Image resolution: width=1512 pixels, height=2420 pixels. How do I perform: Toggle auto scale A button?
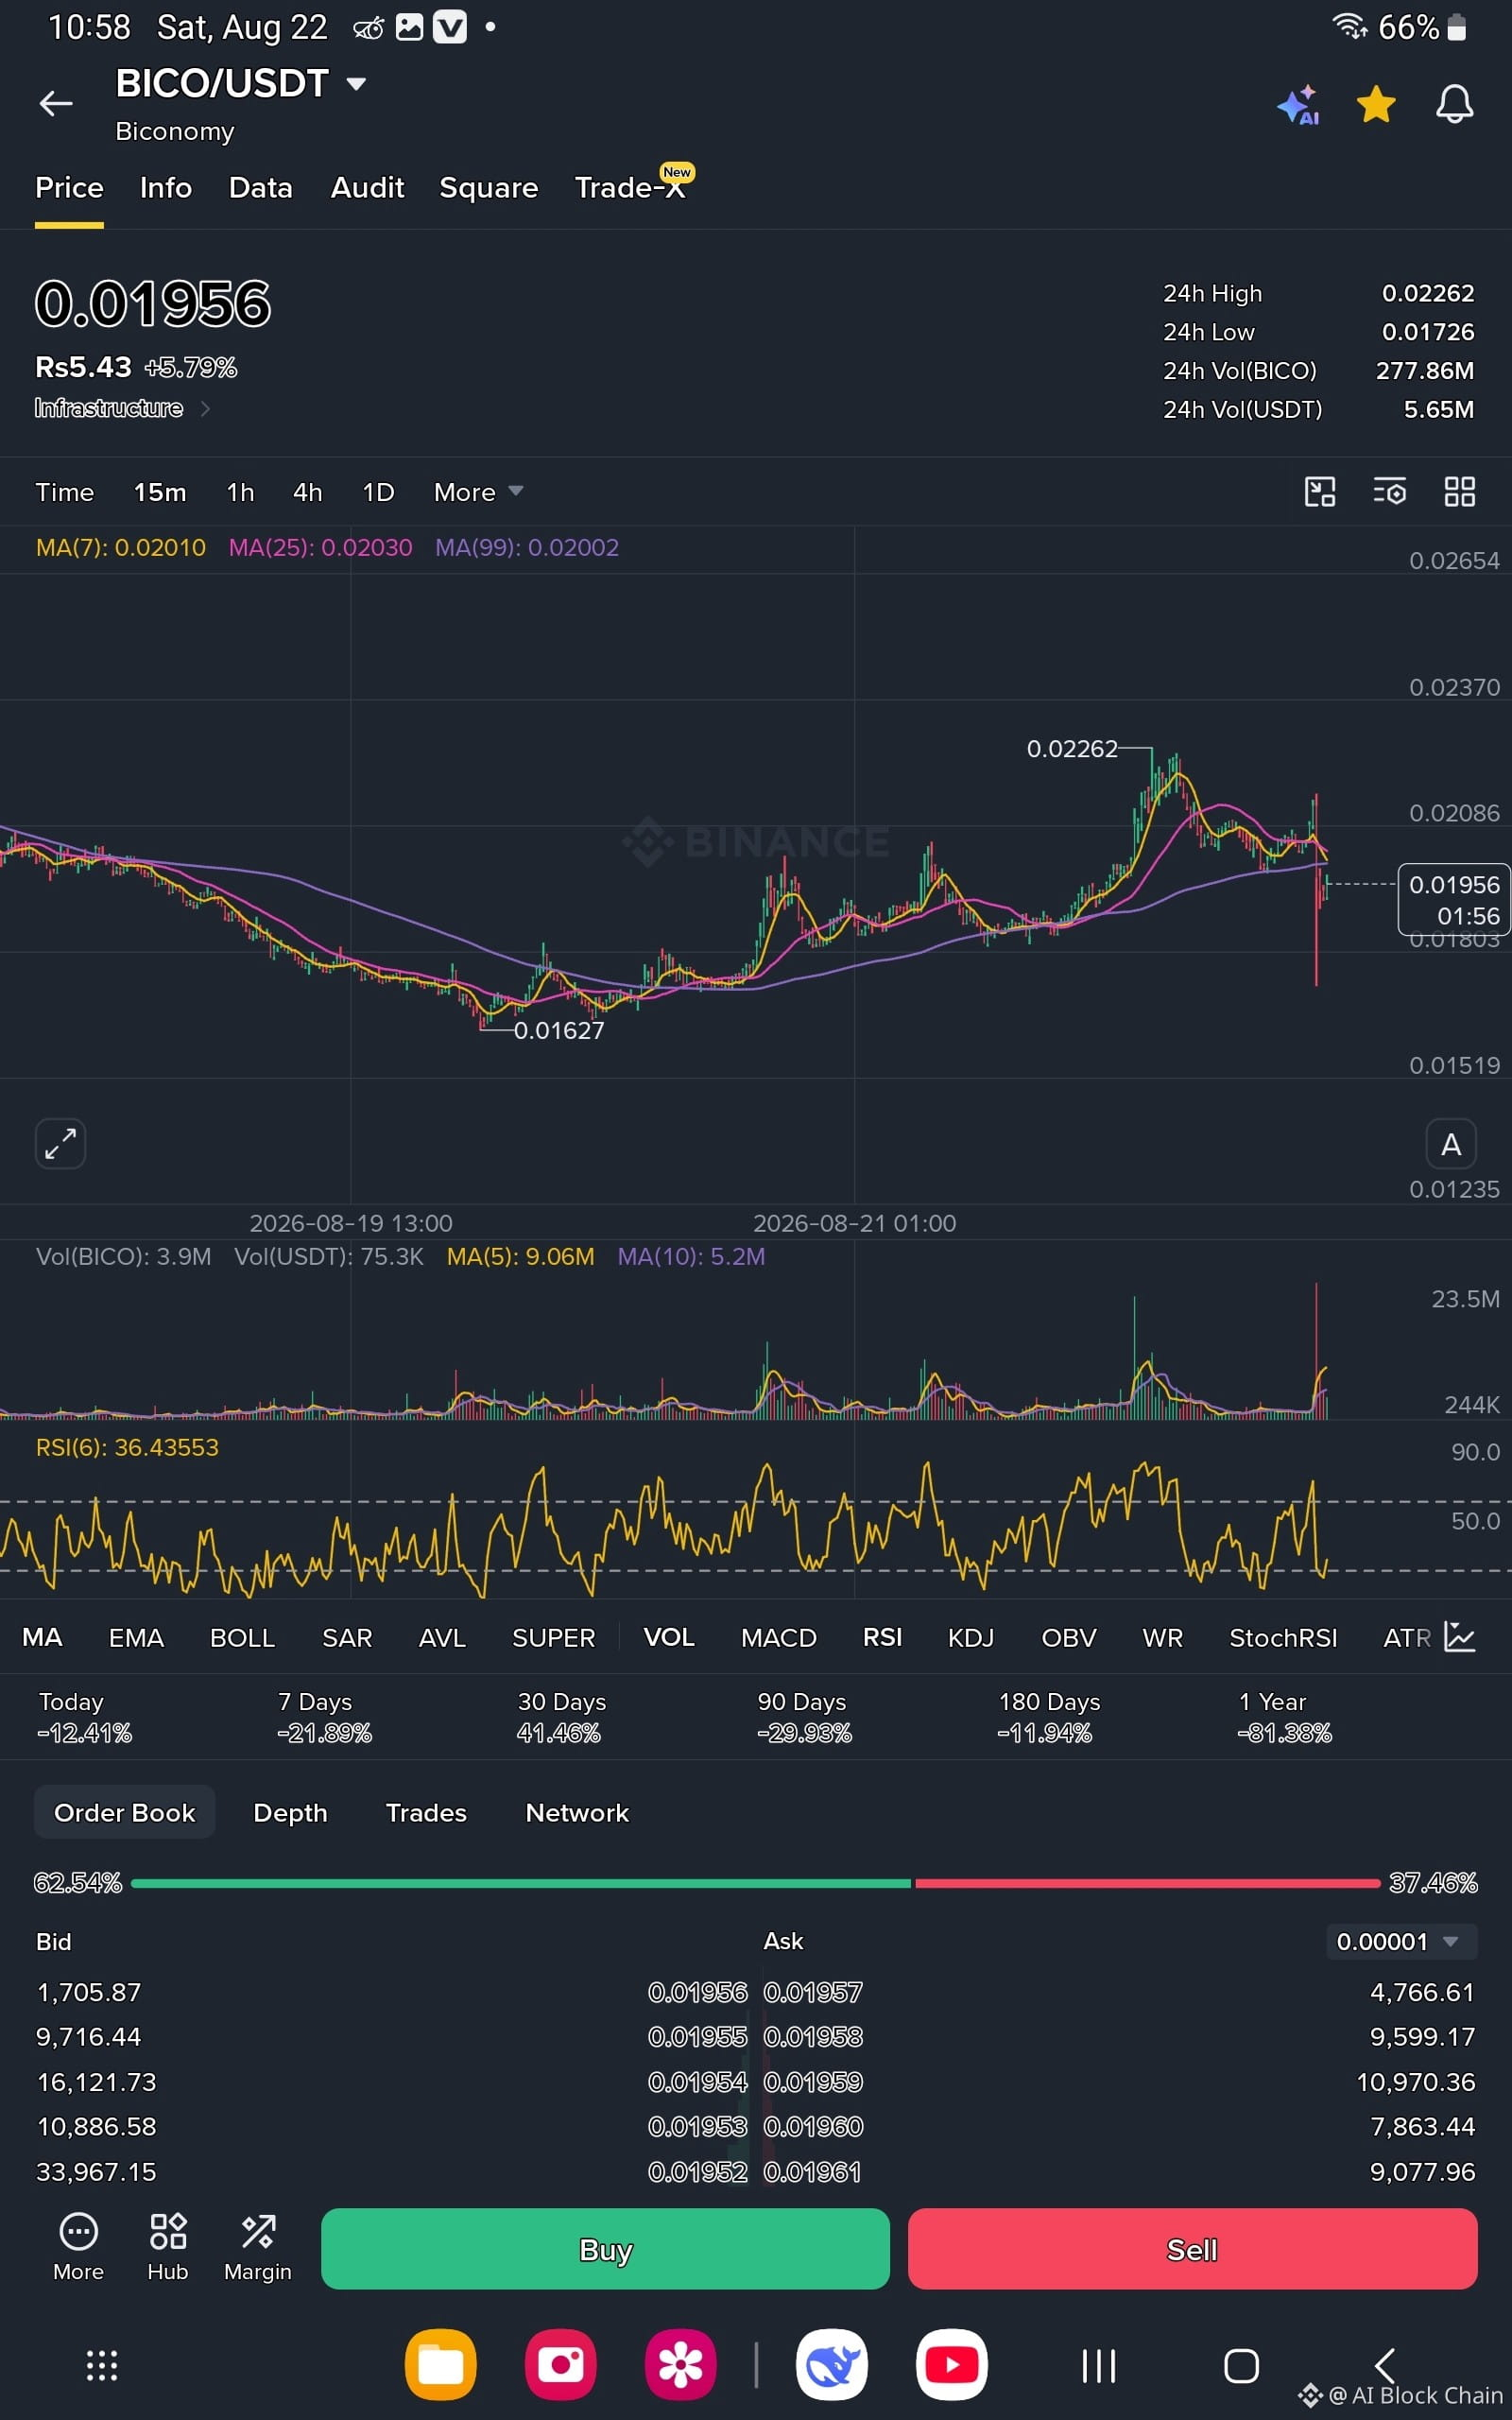point(1450,1144)
